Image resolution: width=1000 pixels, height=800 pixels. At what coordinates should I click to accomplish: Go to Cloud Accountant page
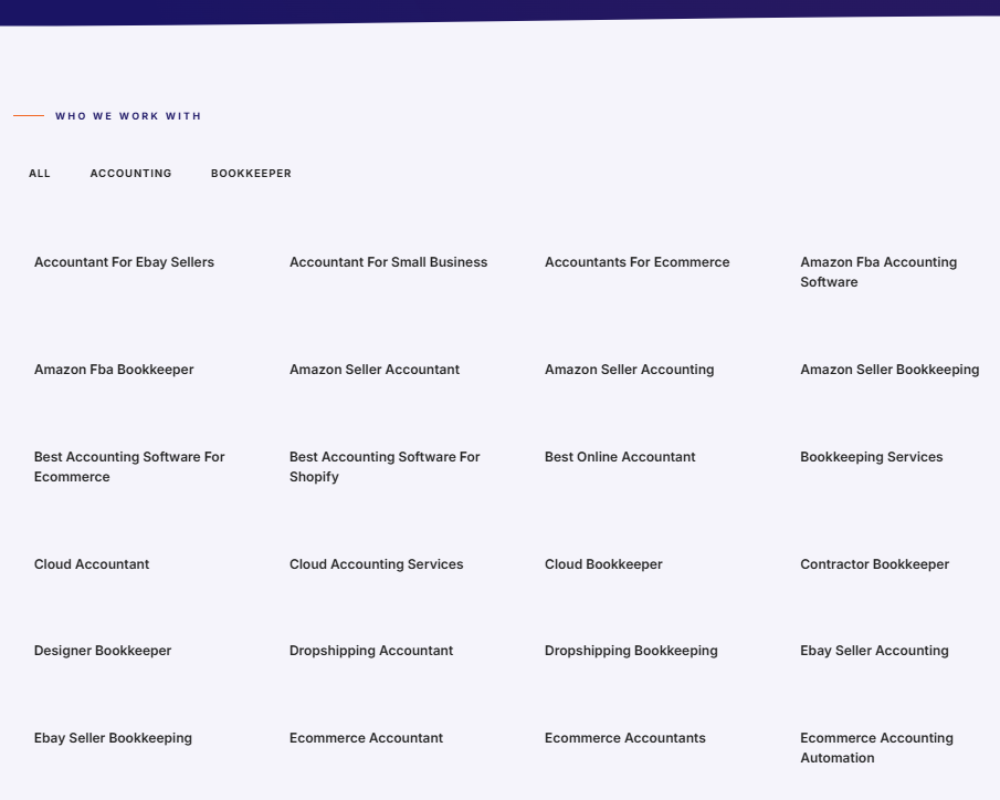click(x=92, y=564)
